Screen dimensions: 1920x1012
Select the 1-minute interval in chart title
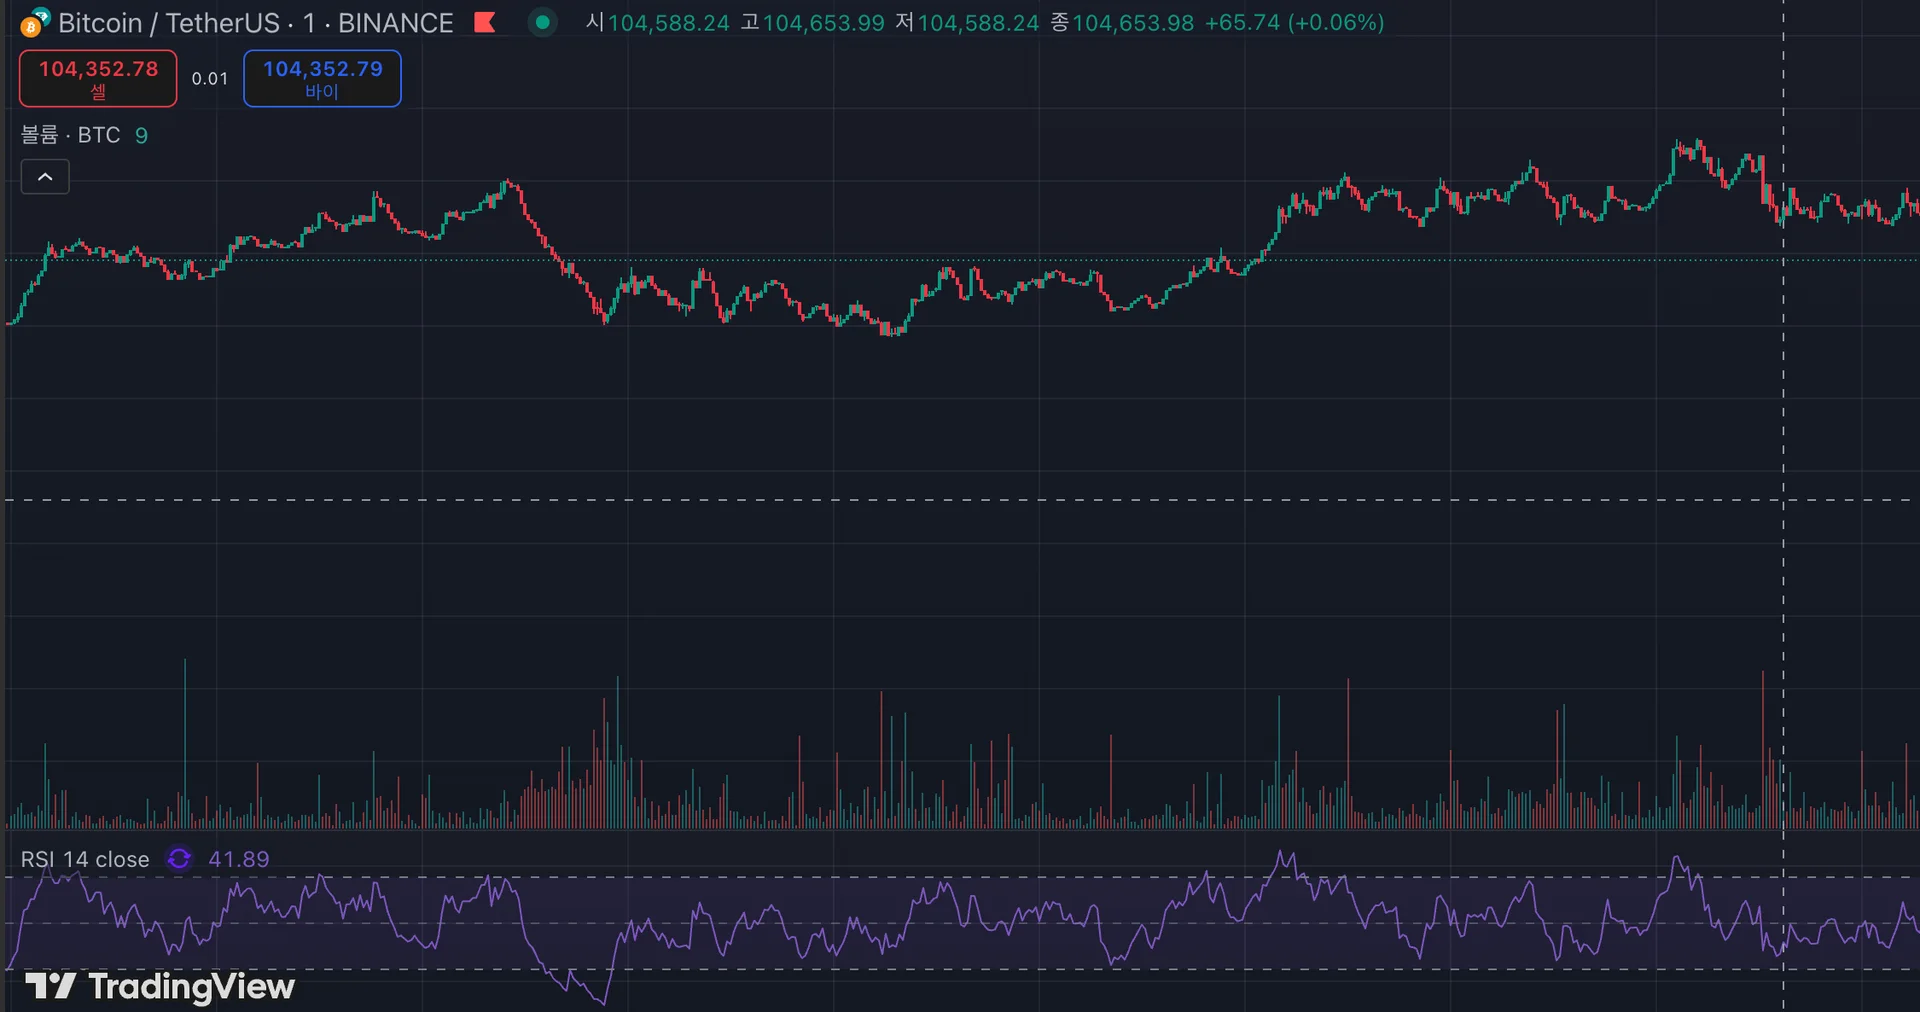(x=309, y=22)
